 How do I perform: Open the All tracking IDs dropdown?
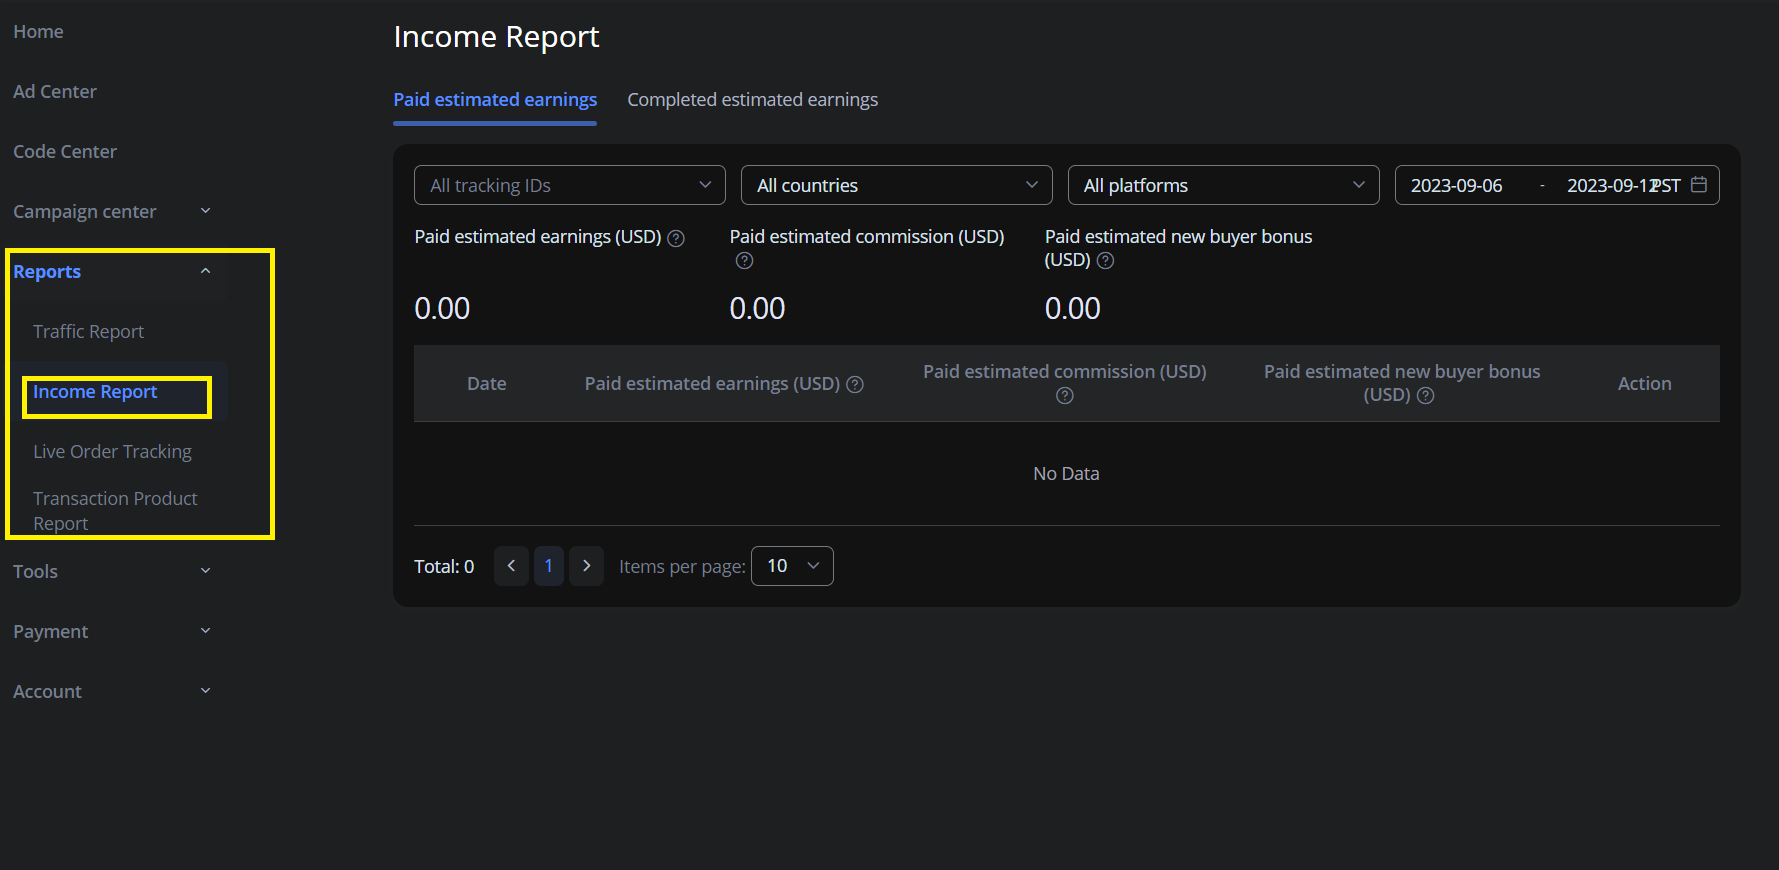tap(570, 185)
